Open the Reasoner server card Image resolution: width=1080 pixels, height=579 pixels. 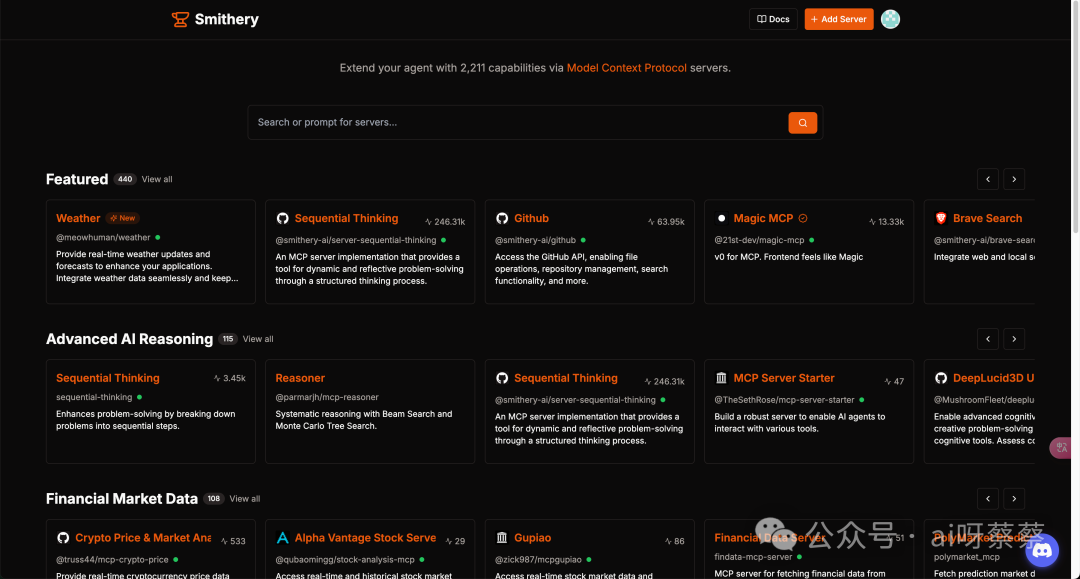[300, 378]
